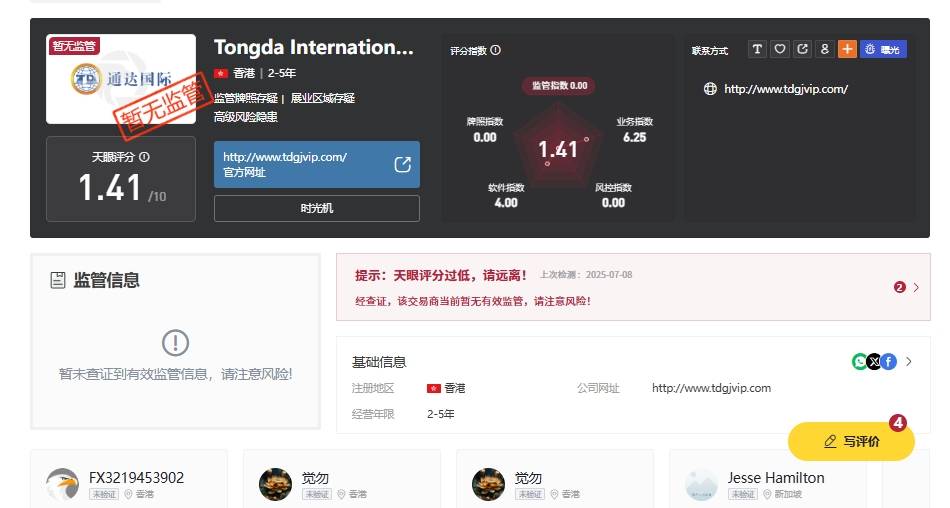The width and height of the screenshot is (950, 508).
Task: Click the 牌照指数 0.00 value
Action: coord(485,138)
